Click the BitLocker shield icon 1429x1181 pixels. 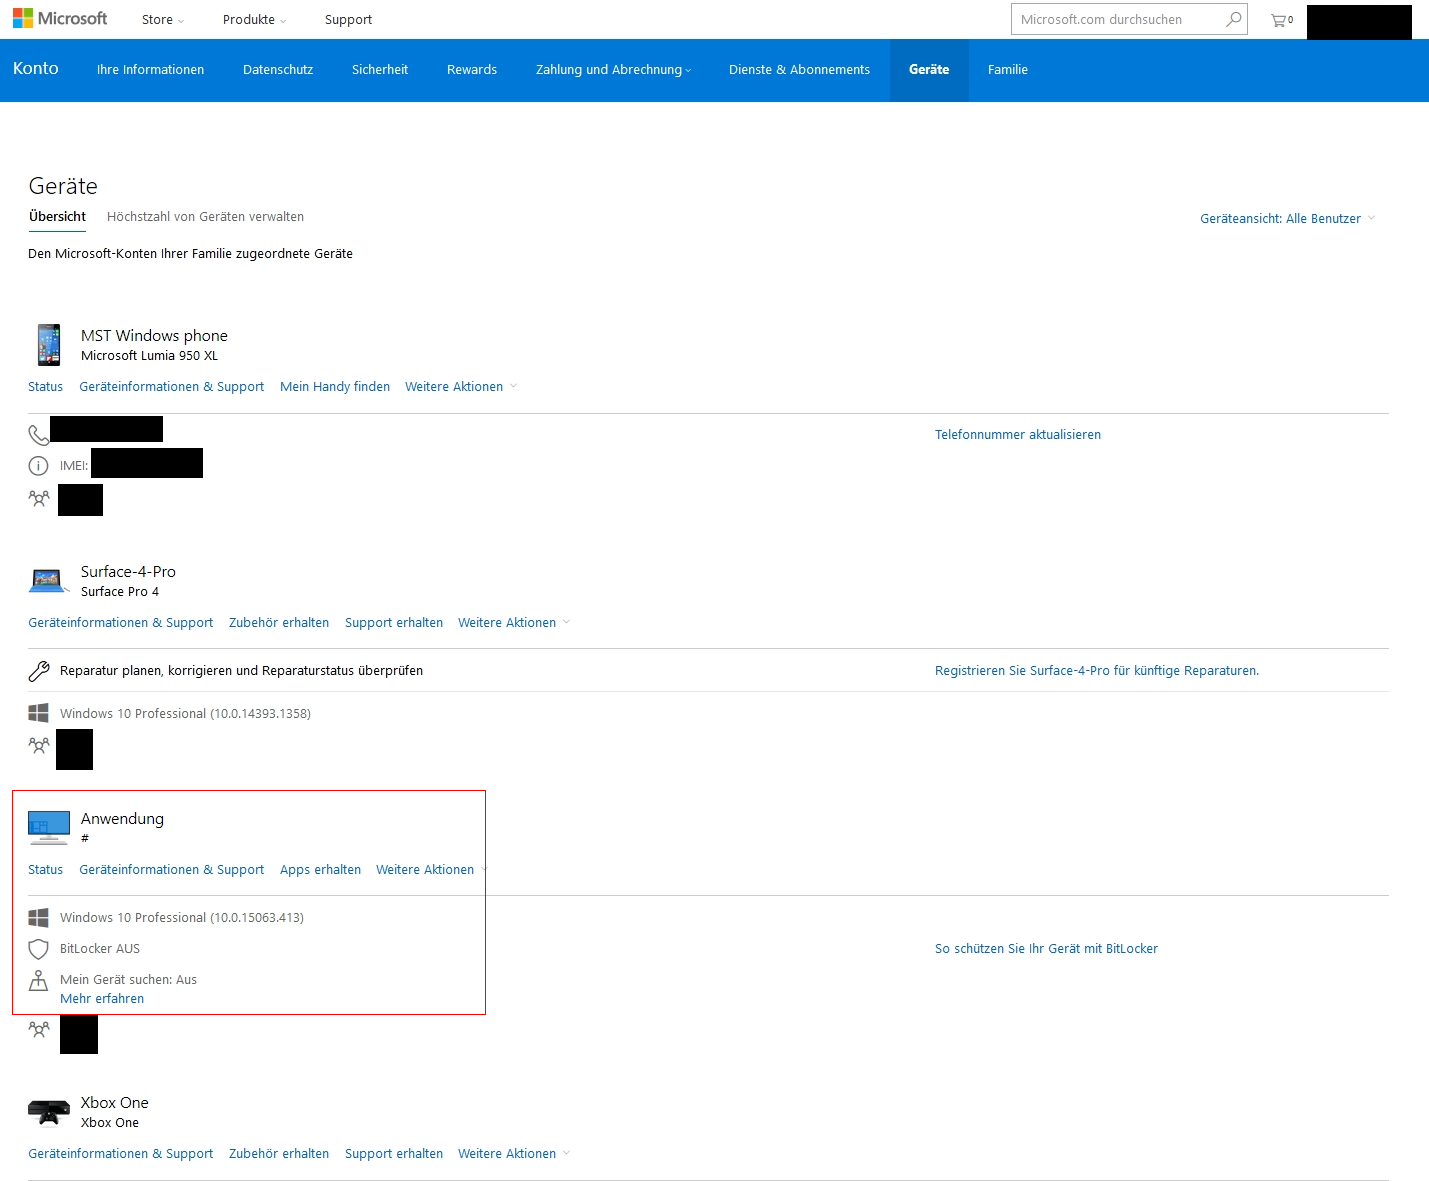(38, 949)
